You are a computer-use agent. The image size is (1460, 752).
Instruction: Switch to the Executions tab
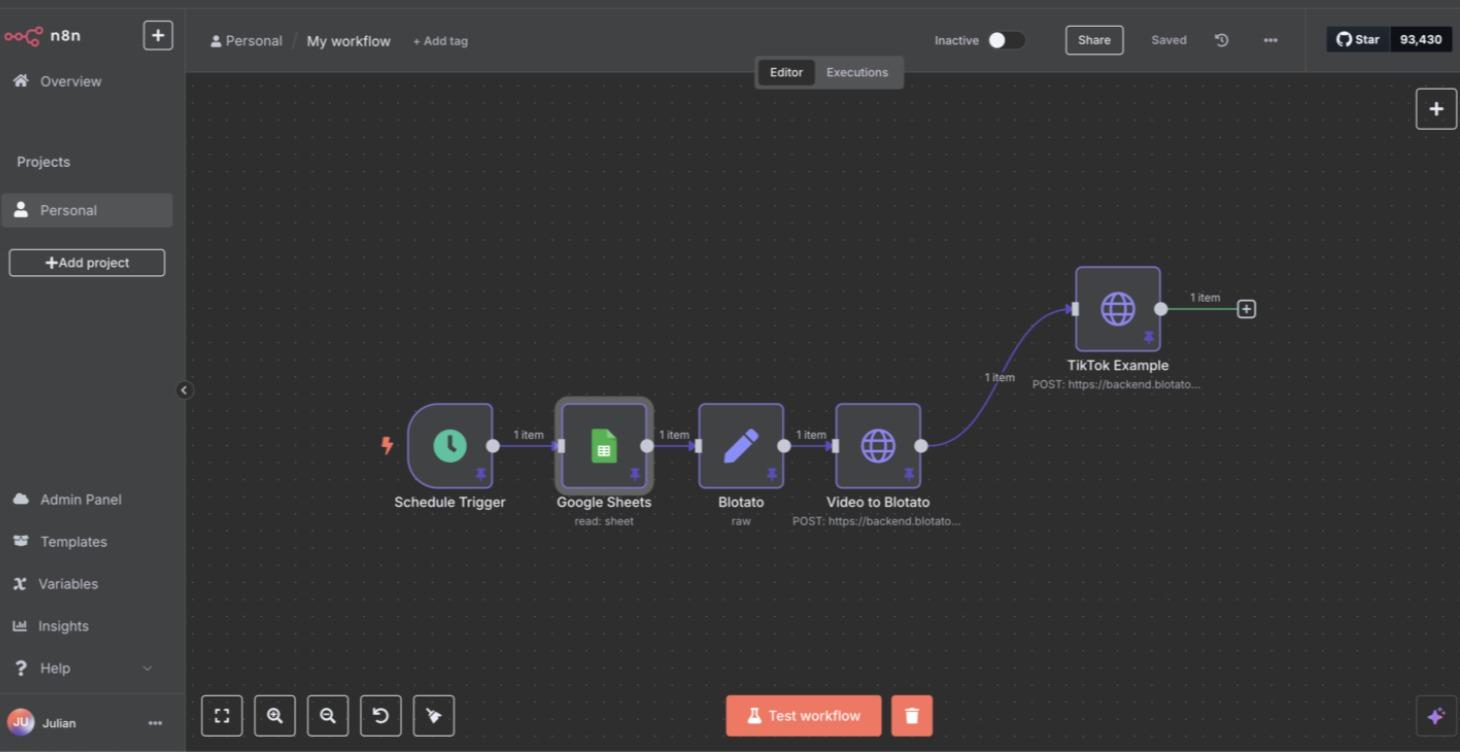tap(857, 72)
